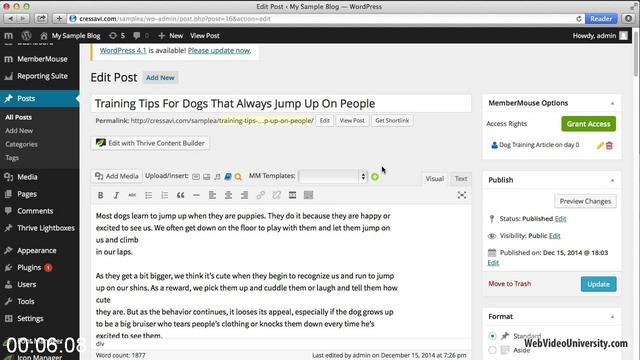This screenshot has height=360, width=640.
Task: Click the post title input field
Action: click(x=281, y=104)
